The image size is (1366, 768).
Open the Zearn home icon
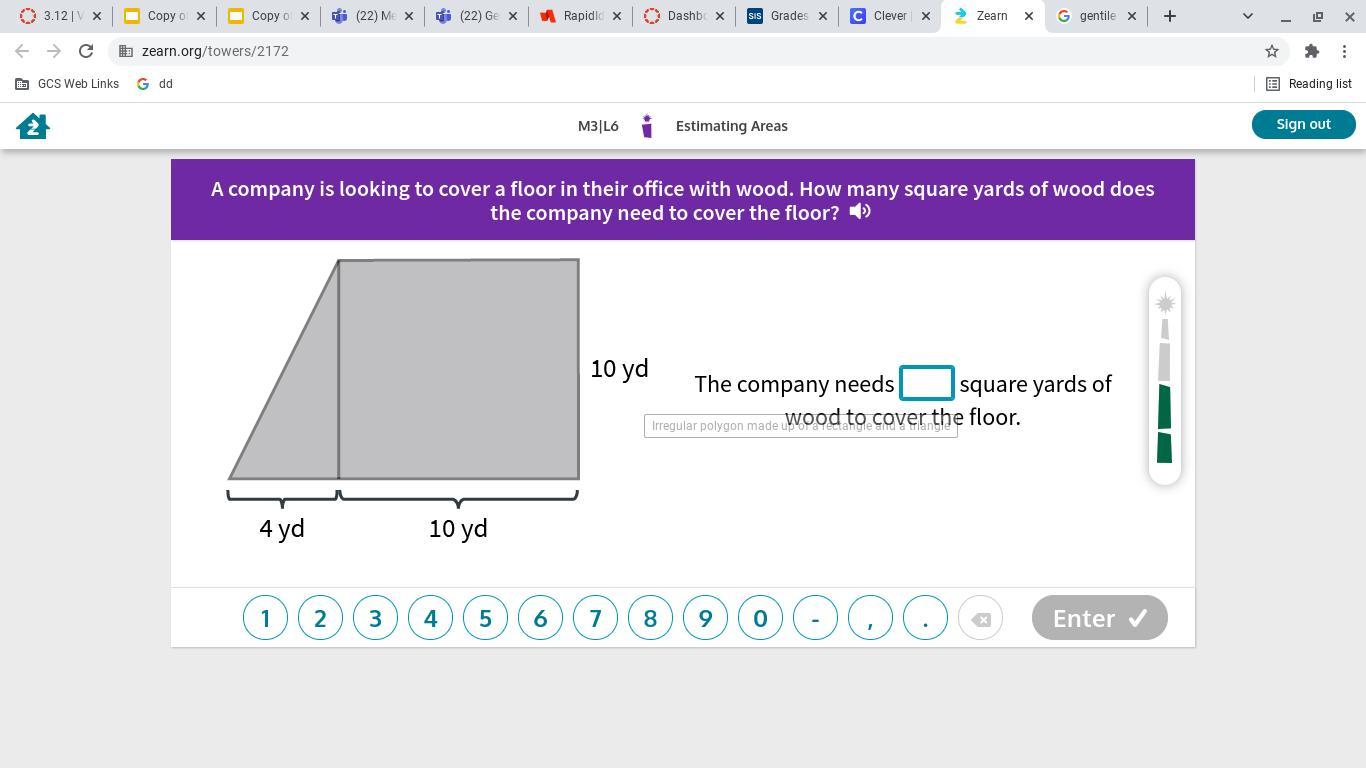point(33,126)
